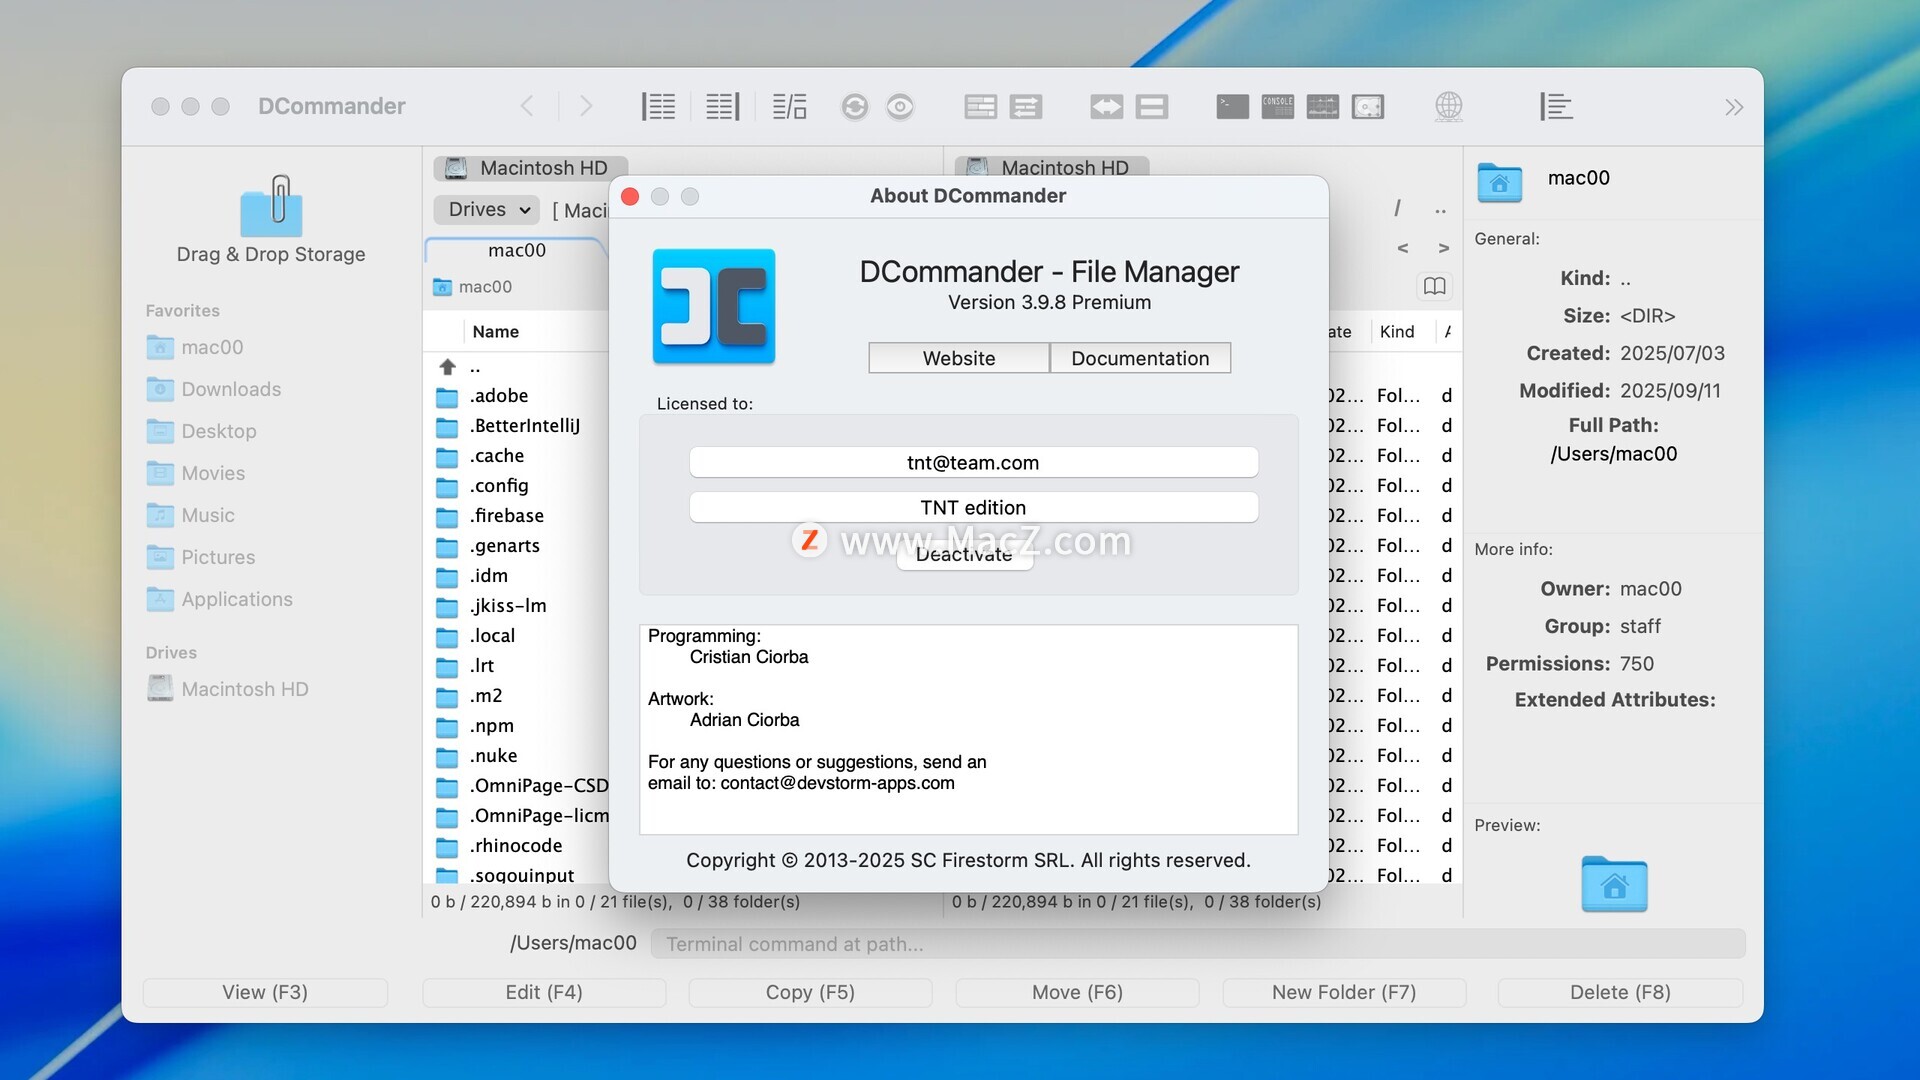The width and height of the screenshot is (1920, 1080).
Task: Click Copy (F5) button
Action: click(x=810, y=992)
